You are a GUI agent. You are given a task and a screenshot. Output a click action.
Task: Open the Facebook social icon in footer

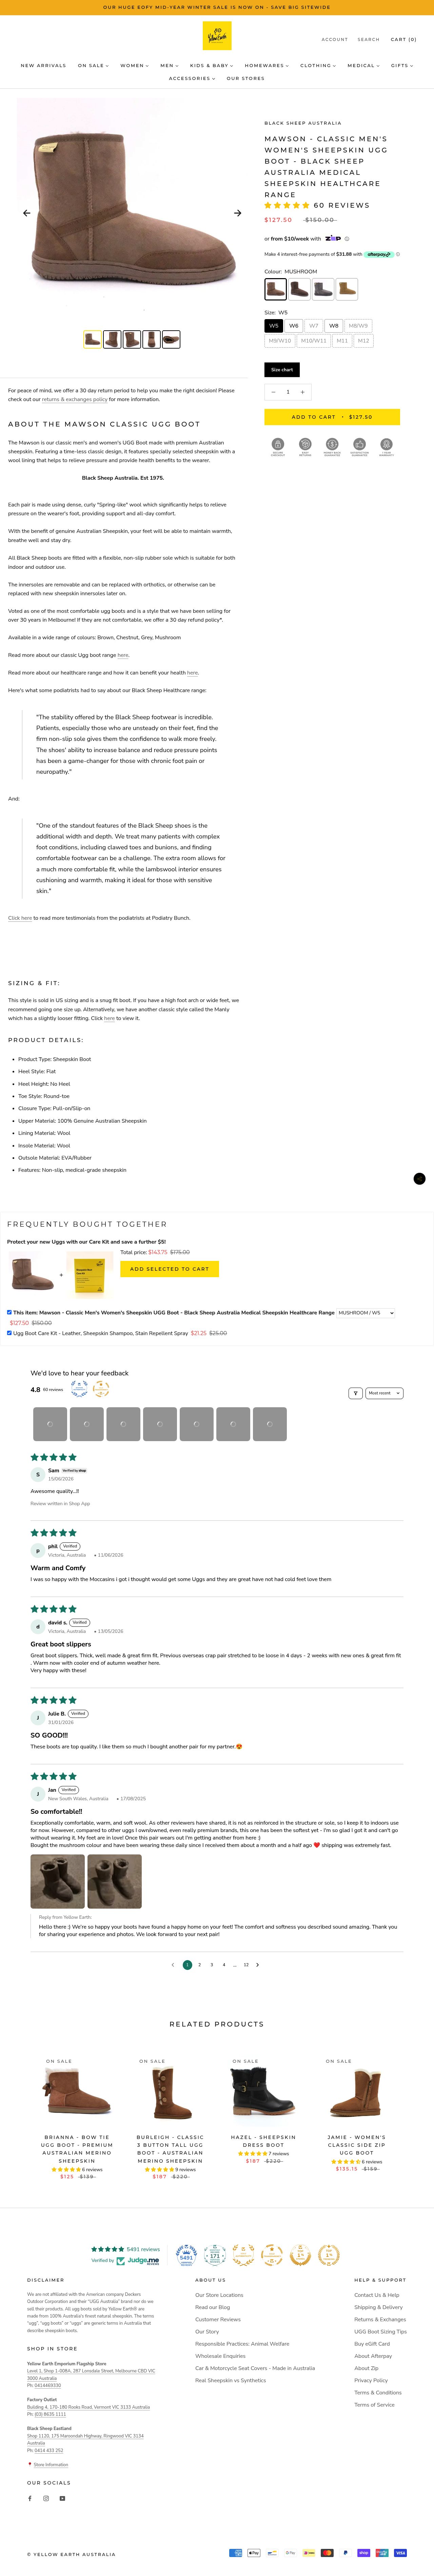pyautogui.click(x=29, y=2498)
